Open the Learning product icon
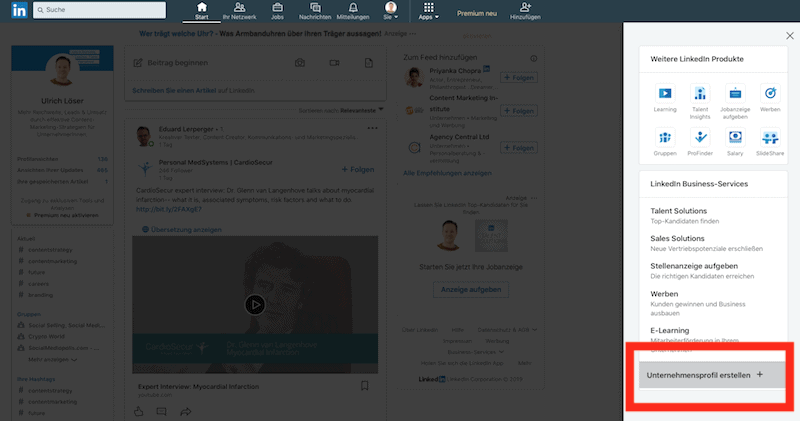 (665, 94)
